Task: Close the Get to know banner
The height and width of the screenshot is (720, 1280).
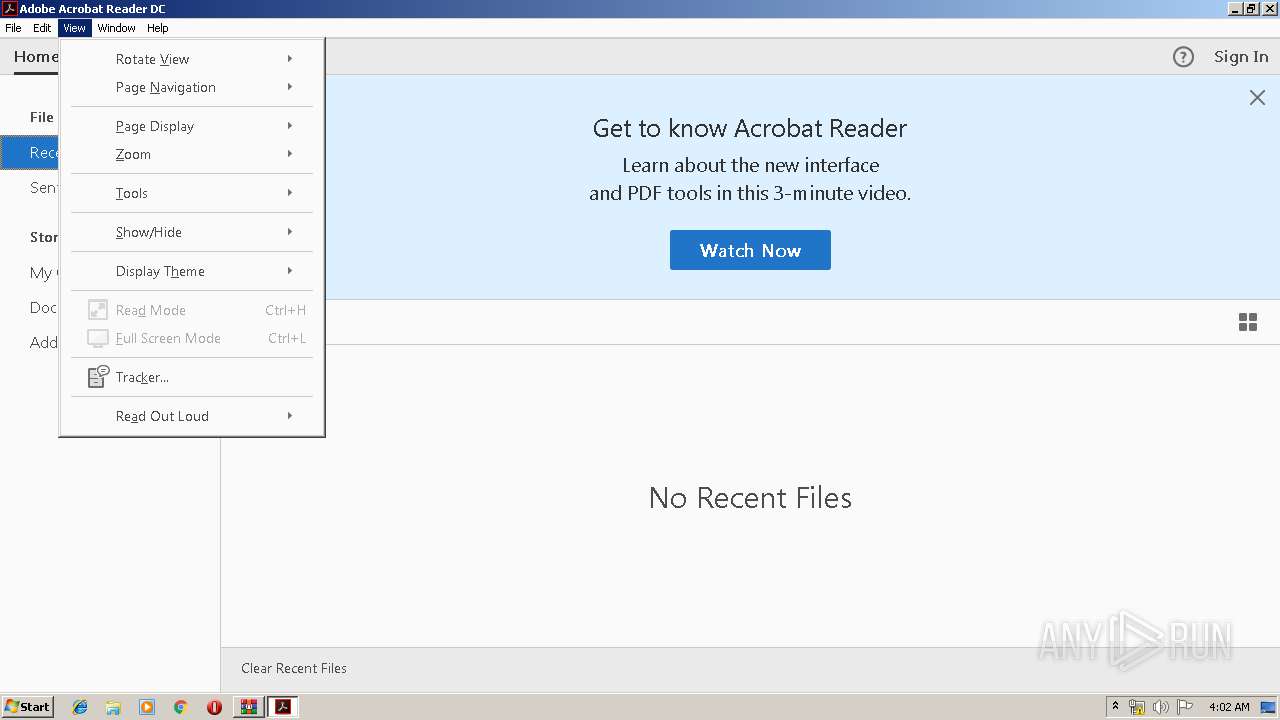Action: click(x=1257, y=97)
